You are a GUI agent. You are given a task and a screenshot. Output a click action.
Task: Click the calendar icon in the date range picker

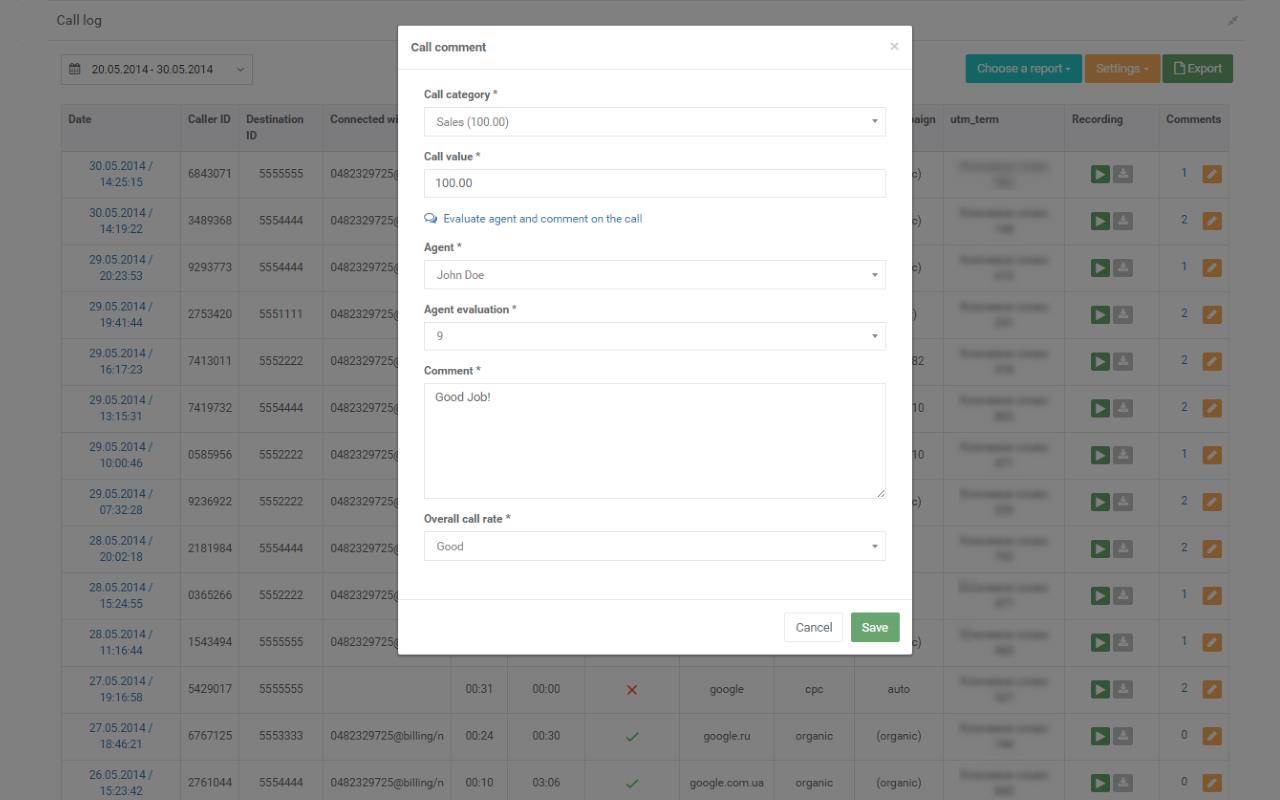pyautogui.click(x=74, y=69)
